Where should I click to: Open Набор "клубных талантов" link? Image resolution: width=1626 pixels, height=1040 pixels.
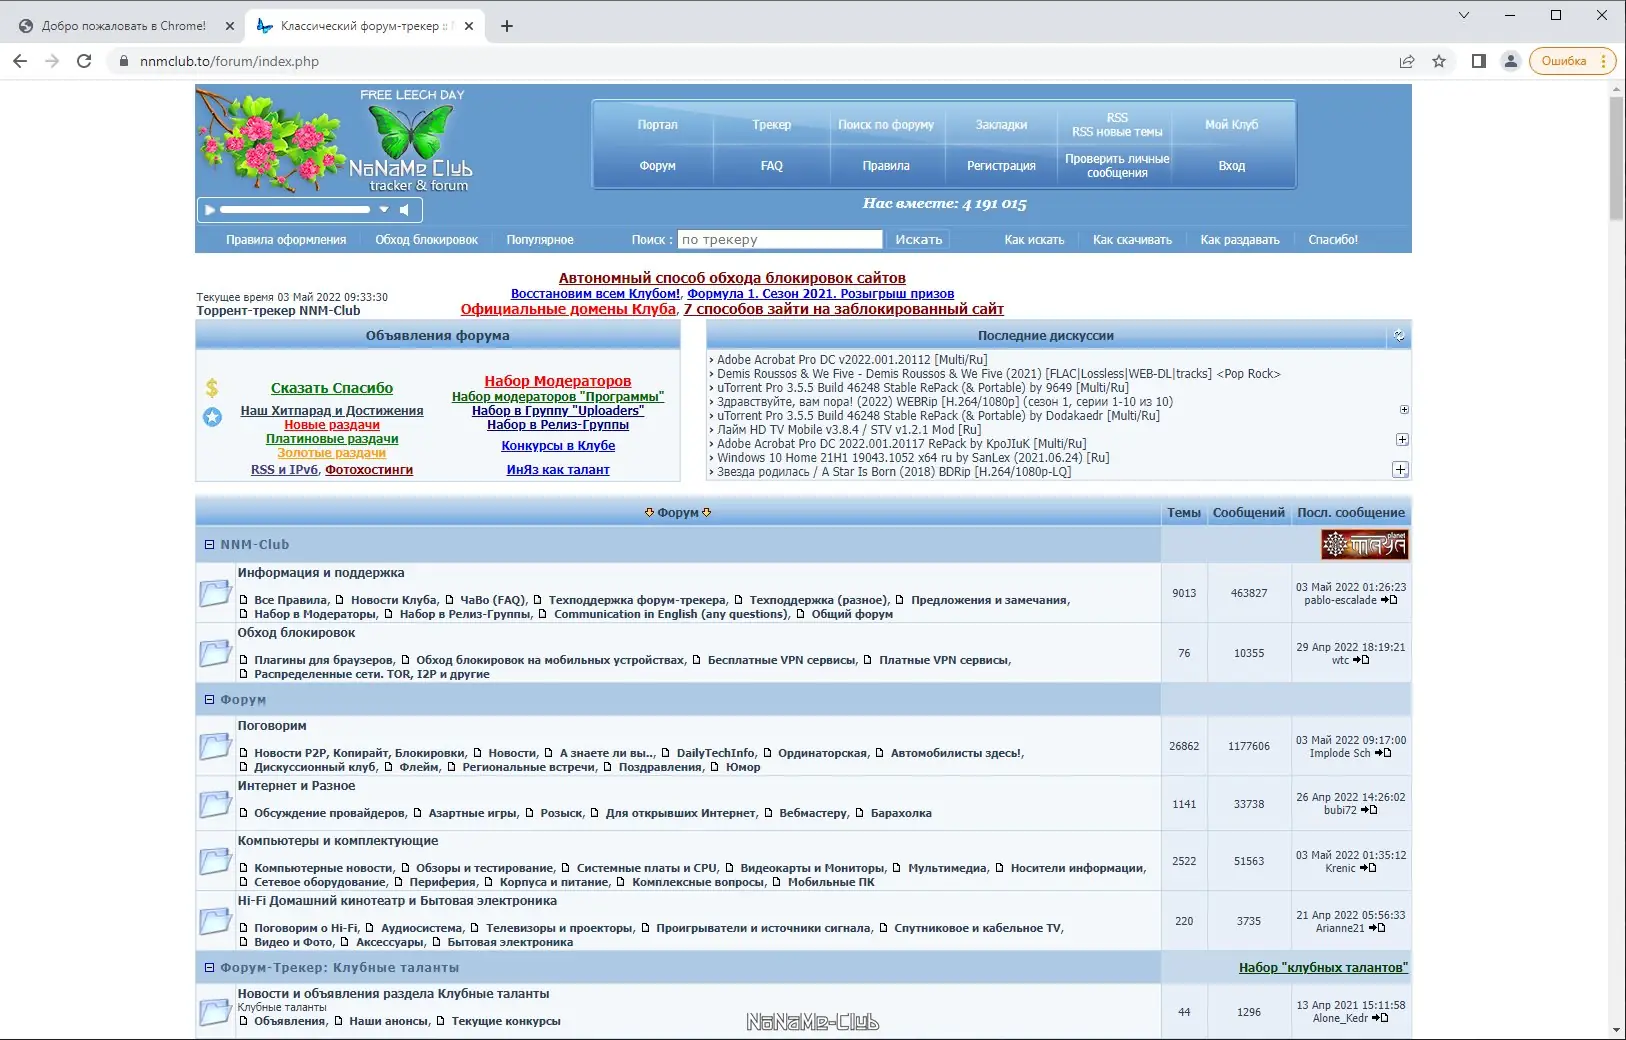coord(1323,968)
